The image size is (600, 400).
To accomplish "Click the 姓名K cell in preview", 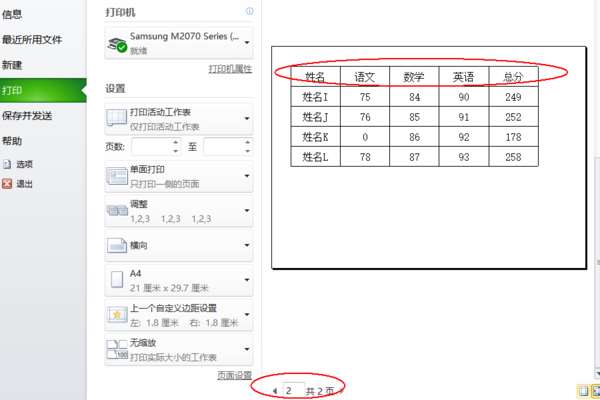I will click(x=315, y=137).
